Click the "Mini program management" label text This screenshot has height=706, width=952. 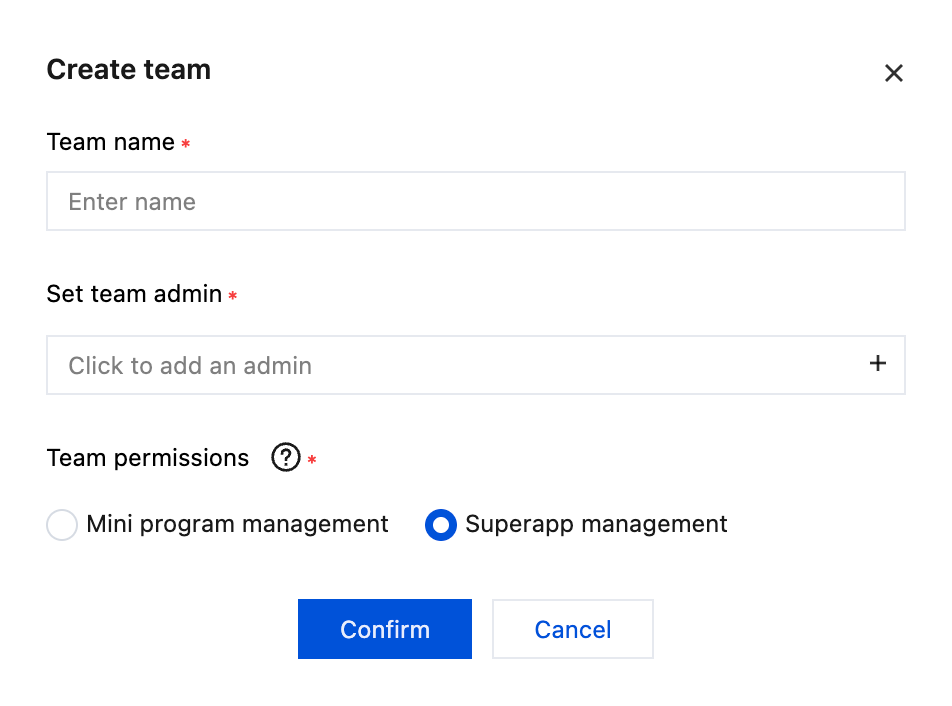(x=237, y=524)
